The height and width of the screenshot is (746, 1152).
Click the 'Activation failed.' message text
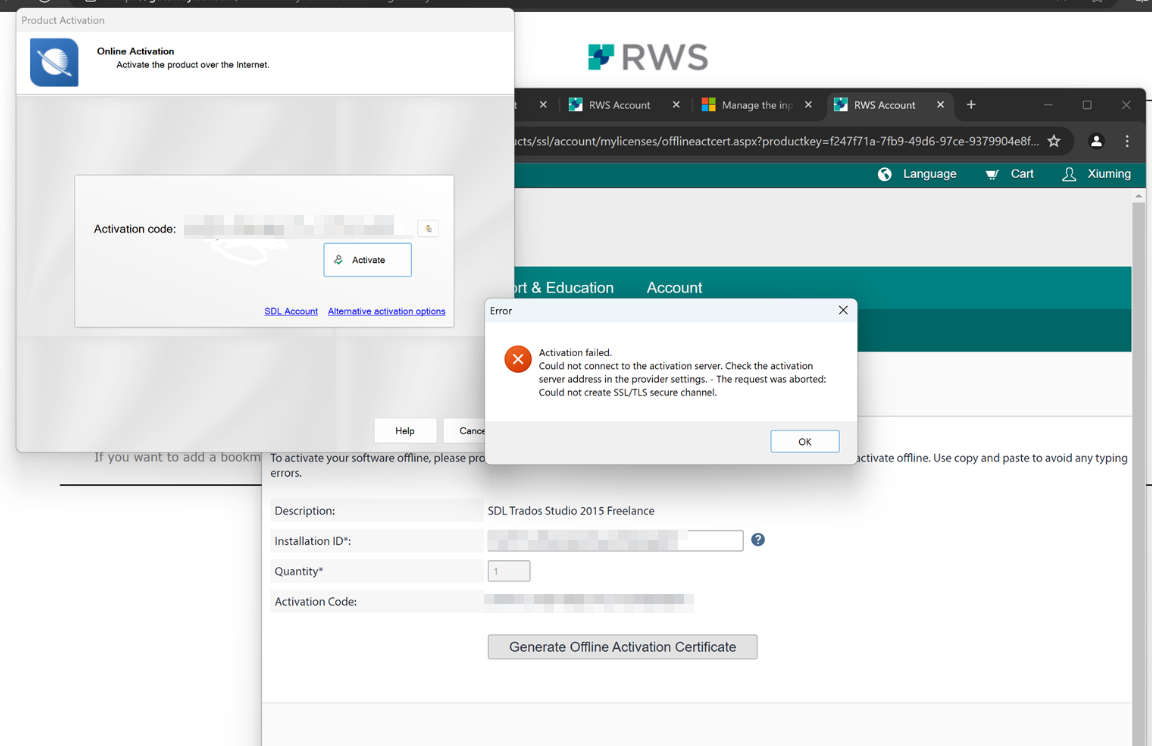[x=575, y=353]
